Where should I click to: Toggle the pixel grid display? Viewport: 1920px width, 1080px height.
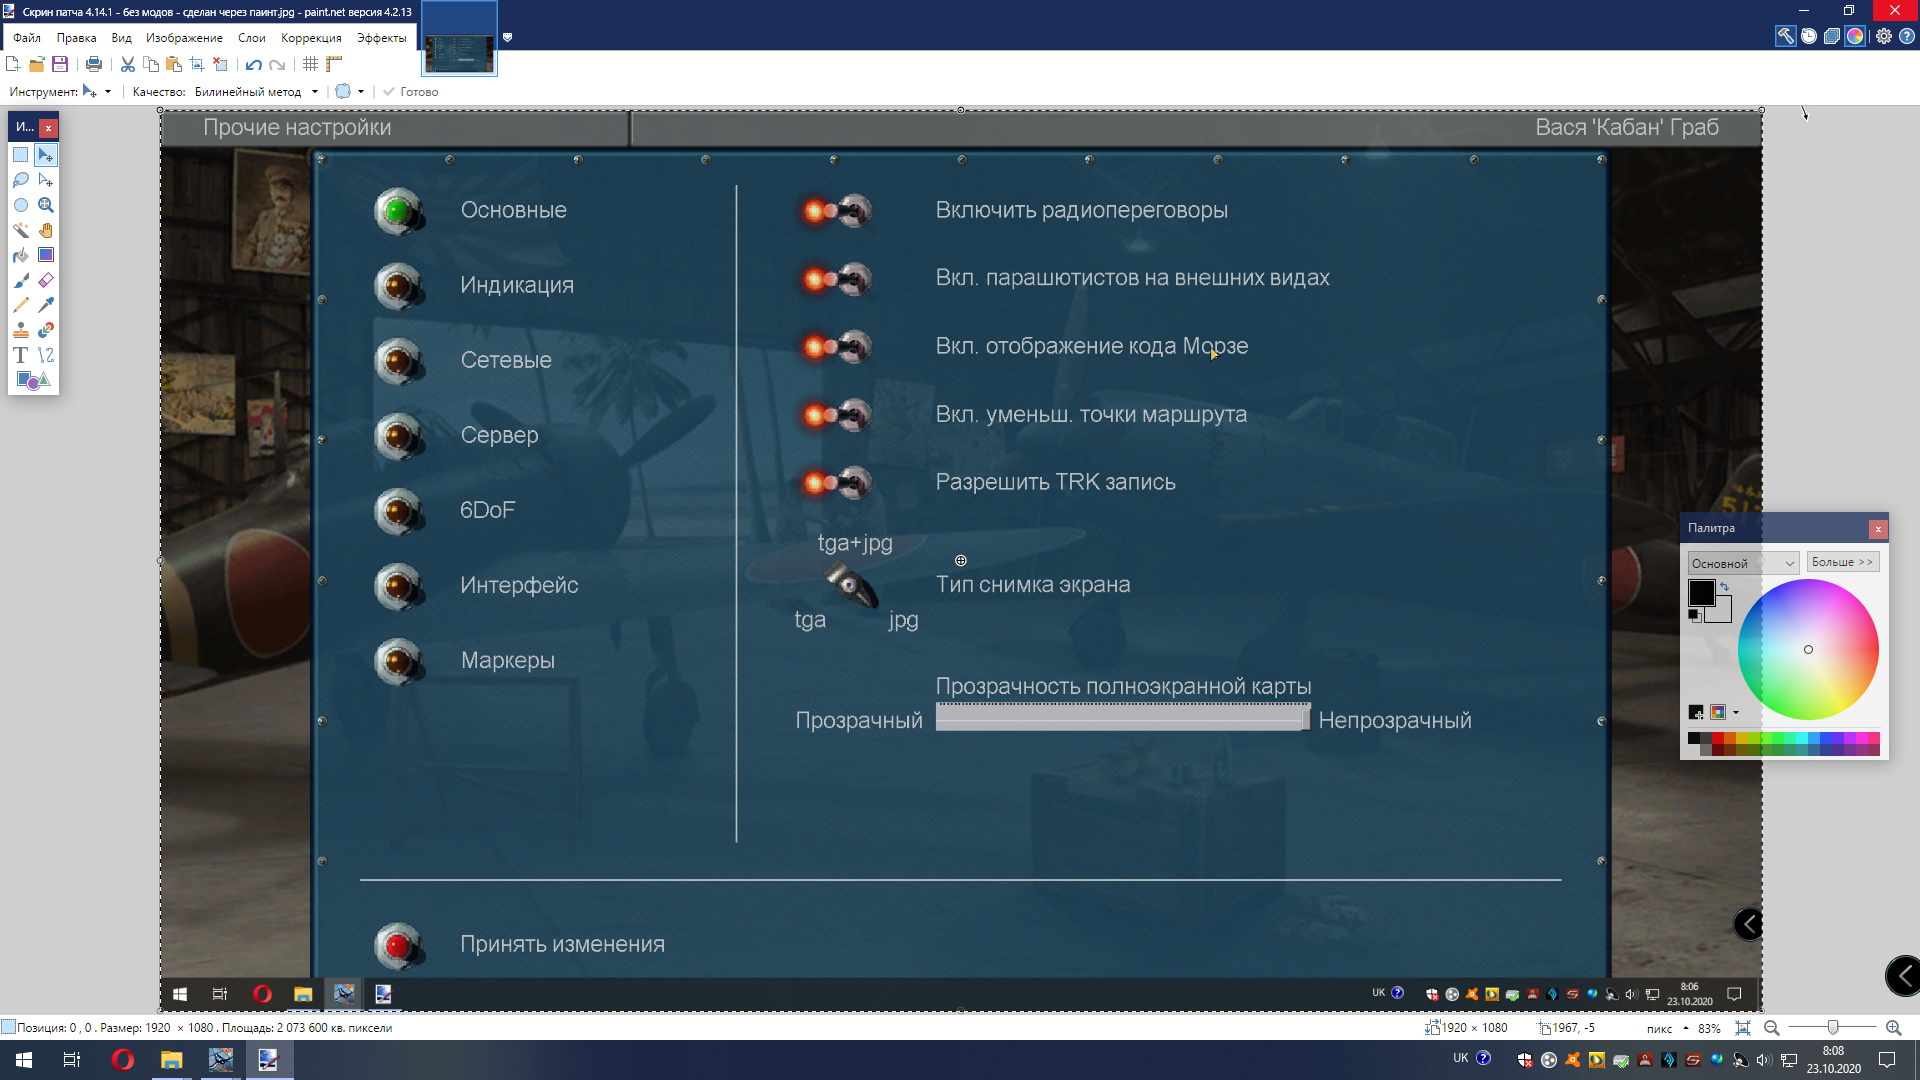click(x=311, y=64)
